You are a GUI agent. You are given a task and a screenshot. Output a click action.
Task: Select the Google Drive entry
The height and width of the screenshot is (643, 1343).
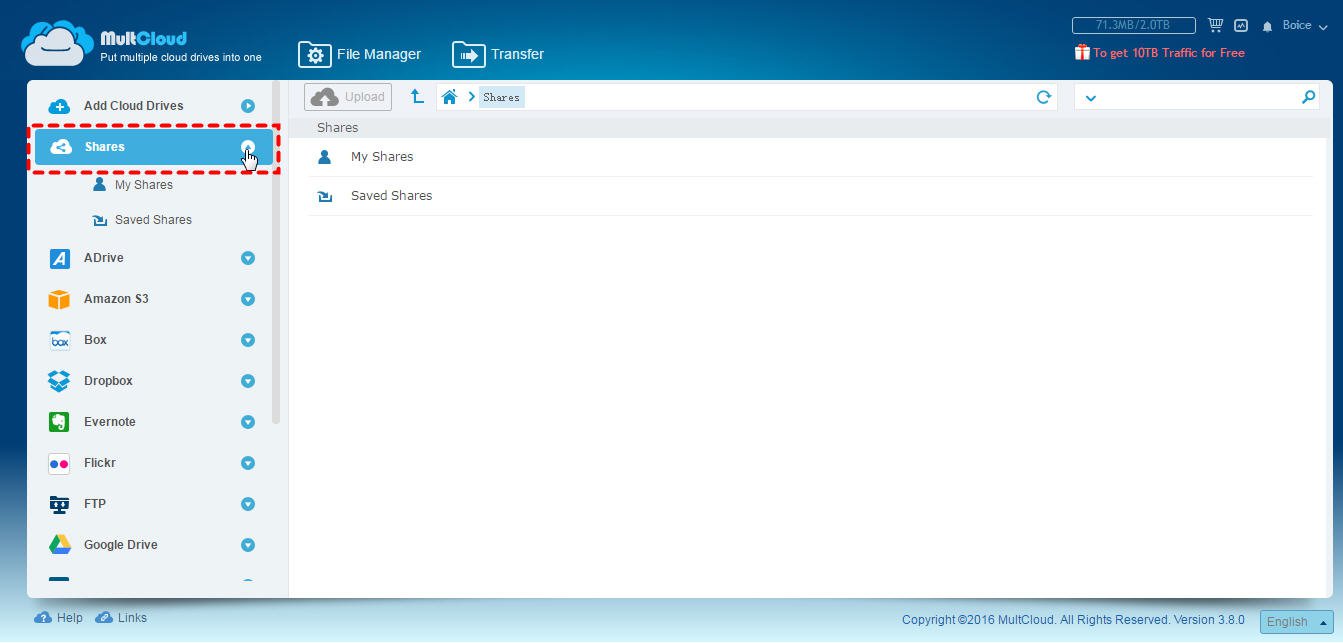coord(120,545)
